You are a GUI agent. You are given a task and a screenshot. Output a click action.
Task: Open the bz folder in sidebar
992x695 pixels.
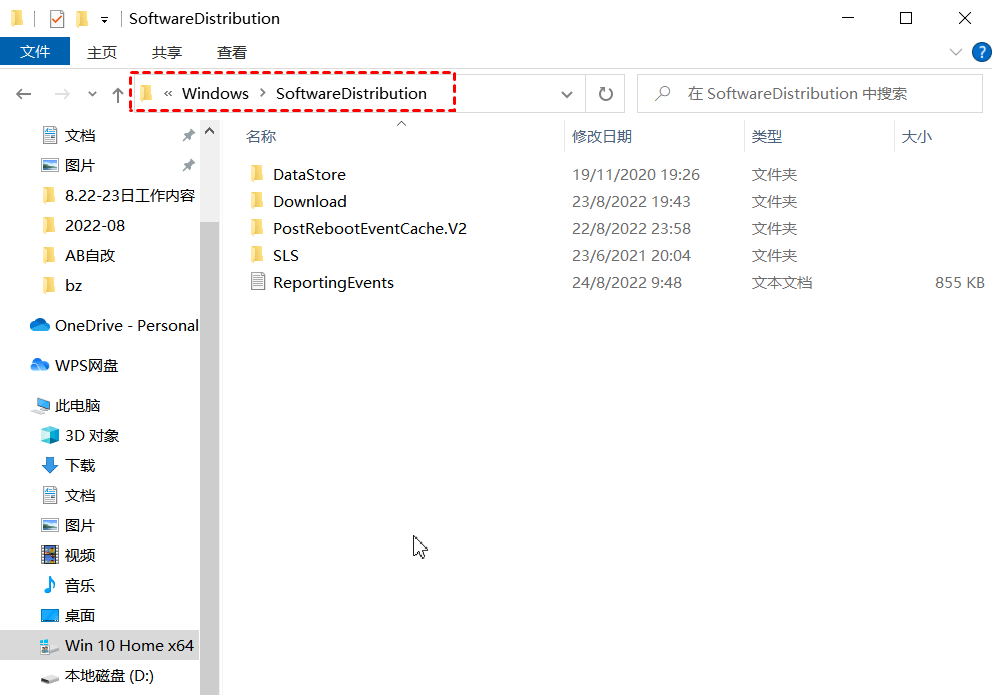point(73,285)
